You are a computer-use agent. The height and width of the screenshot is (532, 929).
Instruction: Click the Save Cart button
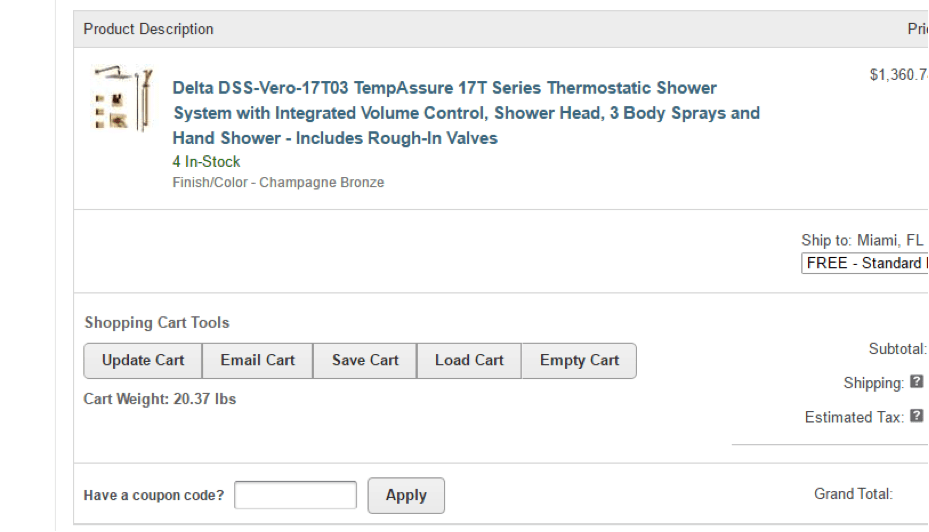pyautogui.click(x=365, y=360)
